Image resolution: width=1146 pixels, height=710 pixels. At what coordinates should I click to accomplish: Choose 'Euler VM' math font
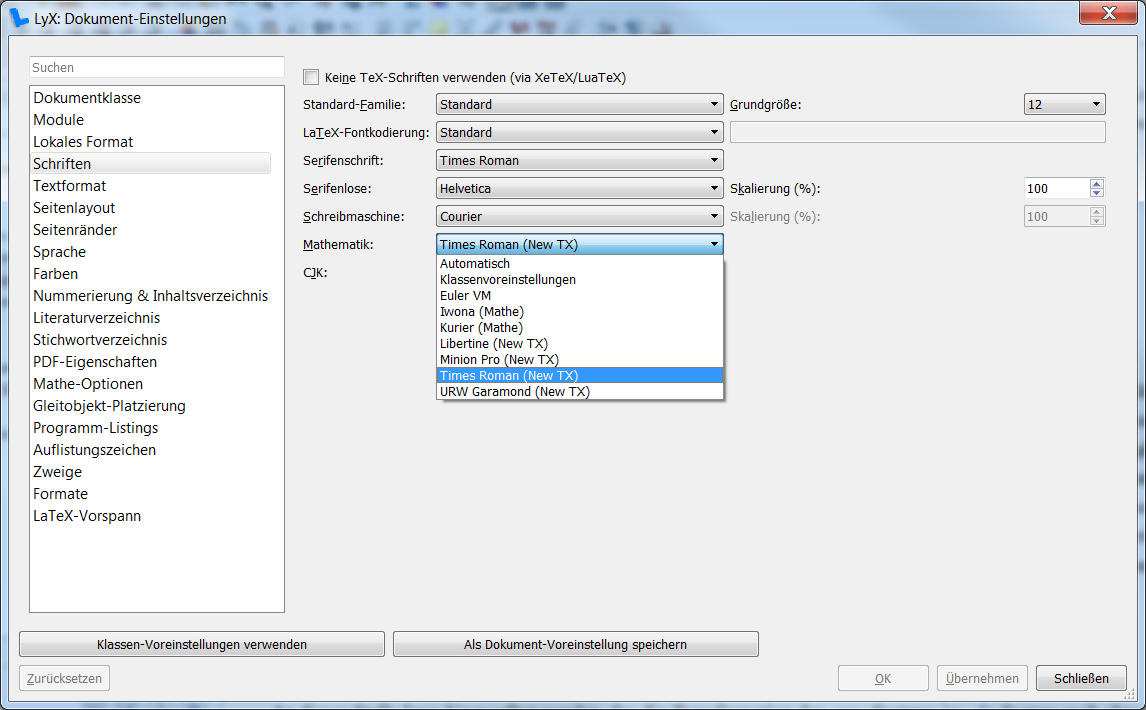[x=580, y=295]
